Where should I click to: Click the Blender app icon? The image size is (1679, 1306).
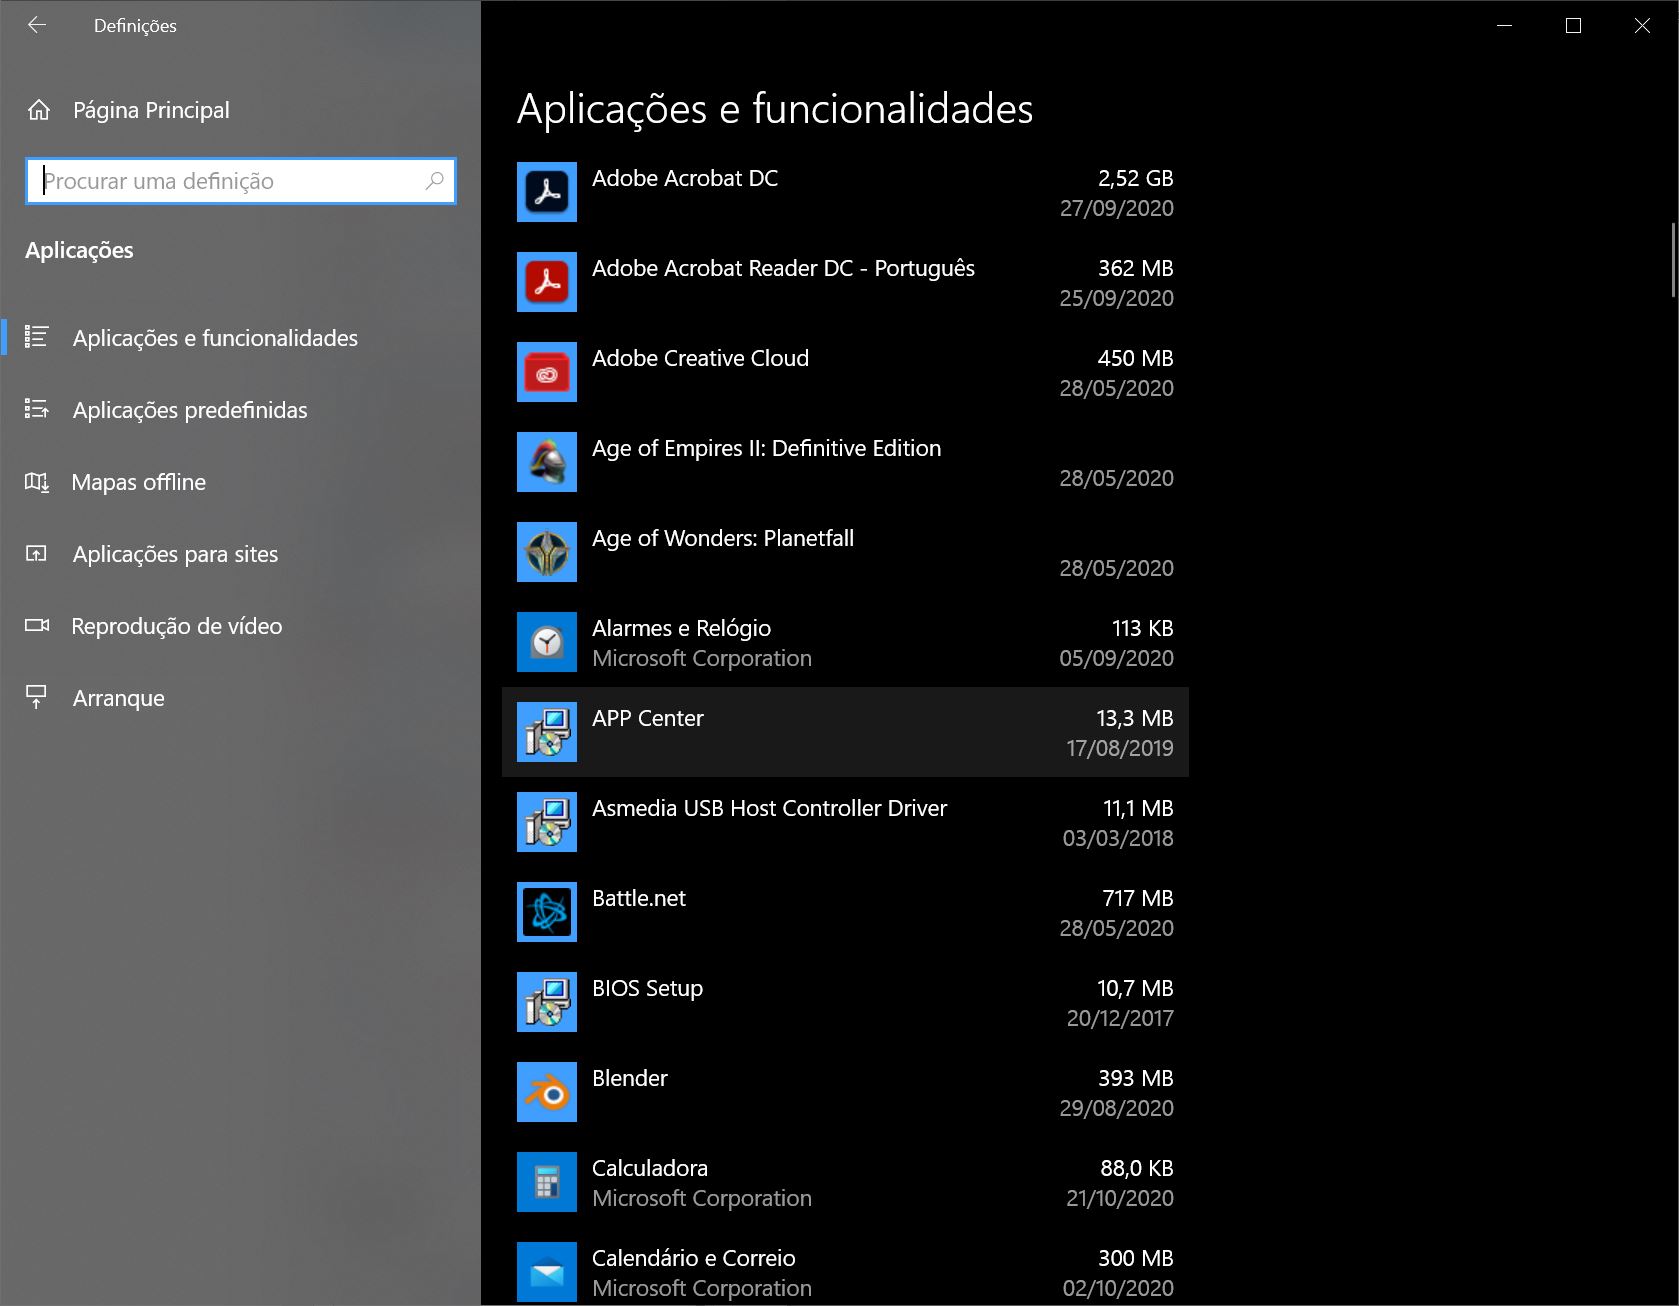click(x=547, y=1092)
